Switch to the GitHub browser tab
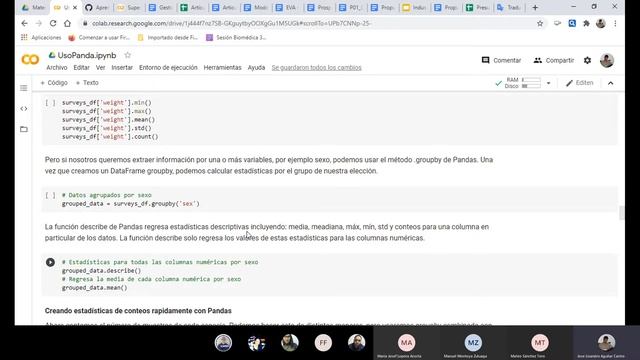 [x=97, y=7]
